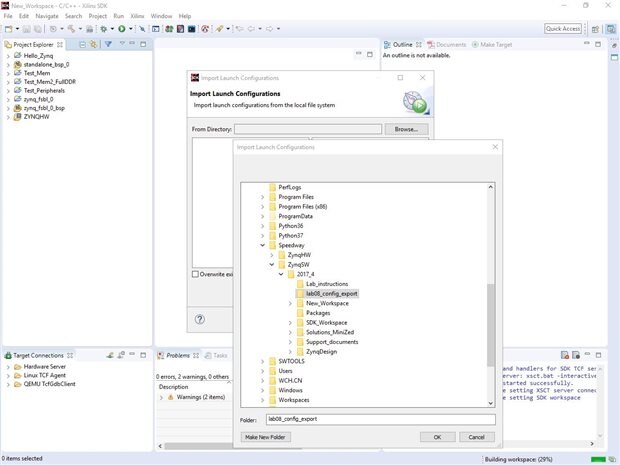Viewport: 620px width, 465px height.
Task: Select the lab08_config_export folder icon
Action: [299, 293]
